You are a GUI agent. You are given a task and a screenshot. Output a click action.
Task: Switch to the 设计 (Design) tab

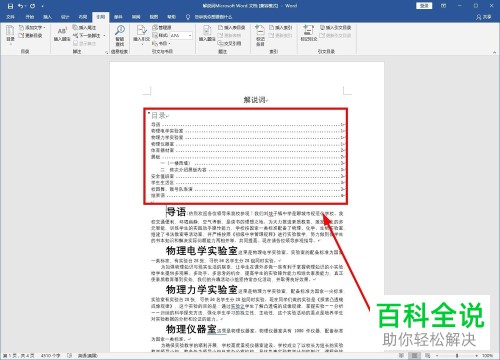point(65,17)
